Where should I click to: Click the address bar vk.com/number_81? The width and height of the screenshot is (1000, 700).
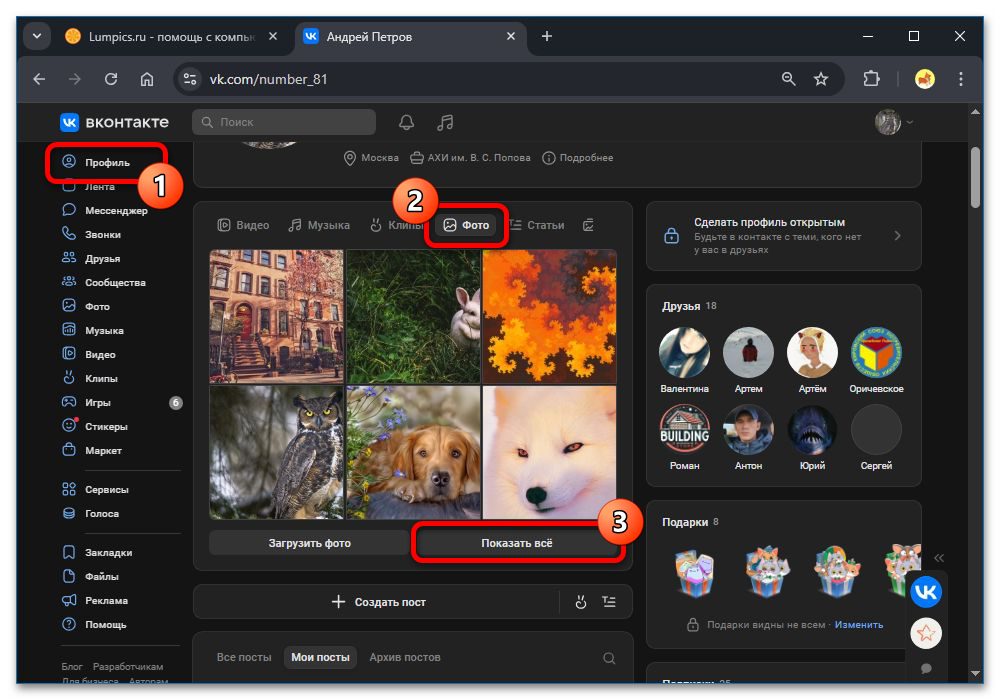(x=268, y=79)
